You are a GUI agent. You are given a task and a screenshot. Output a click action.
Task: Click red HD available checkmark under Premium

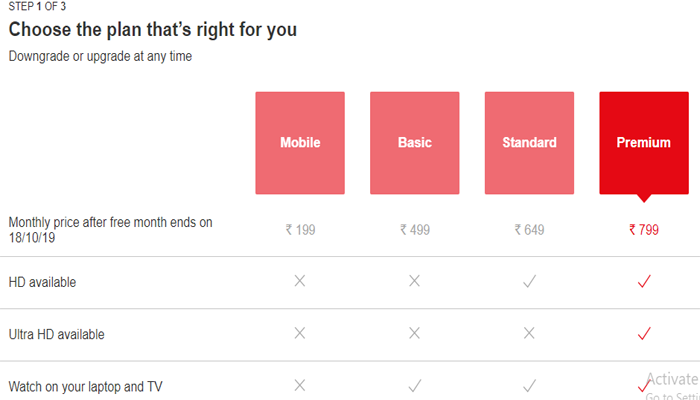pos(643,282)
